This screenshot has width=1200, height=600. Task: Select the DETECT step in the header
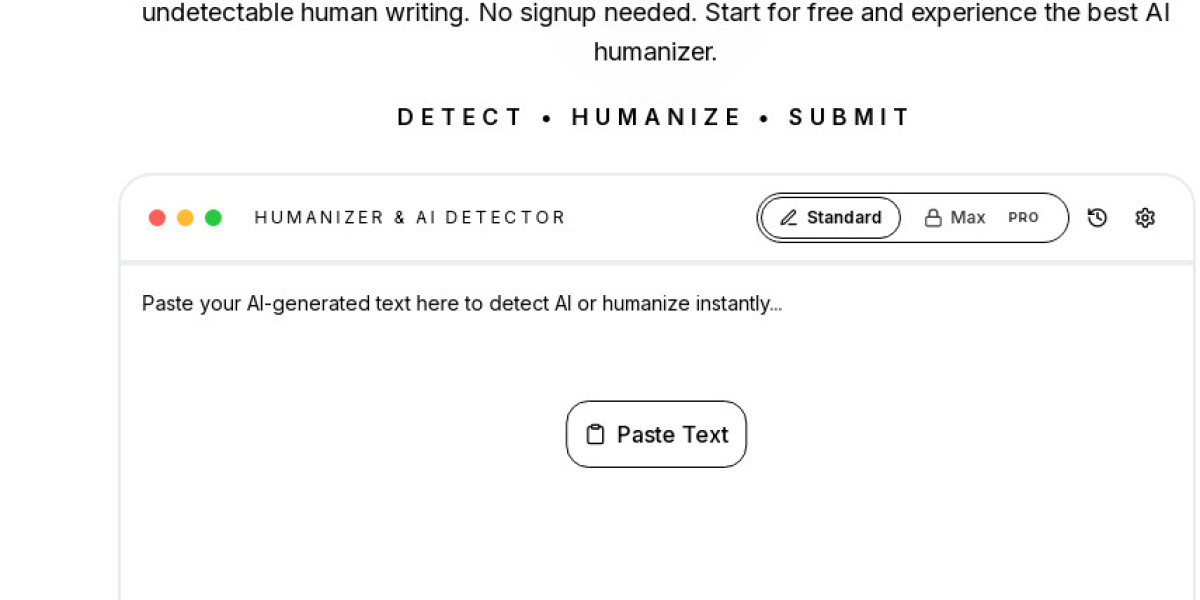460,117
